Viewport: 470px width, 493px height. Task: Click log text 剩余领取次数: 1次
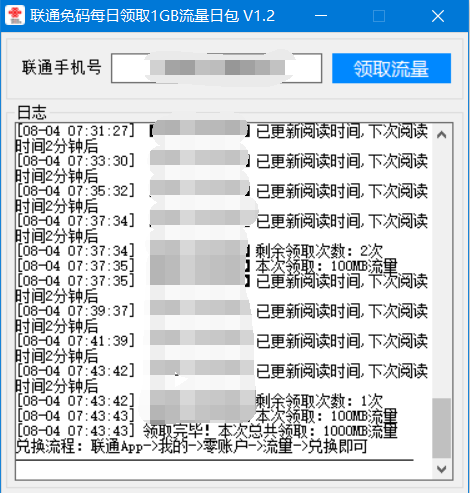(319, 401)
